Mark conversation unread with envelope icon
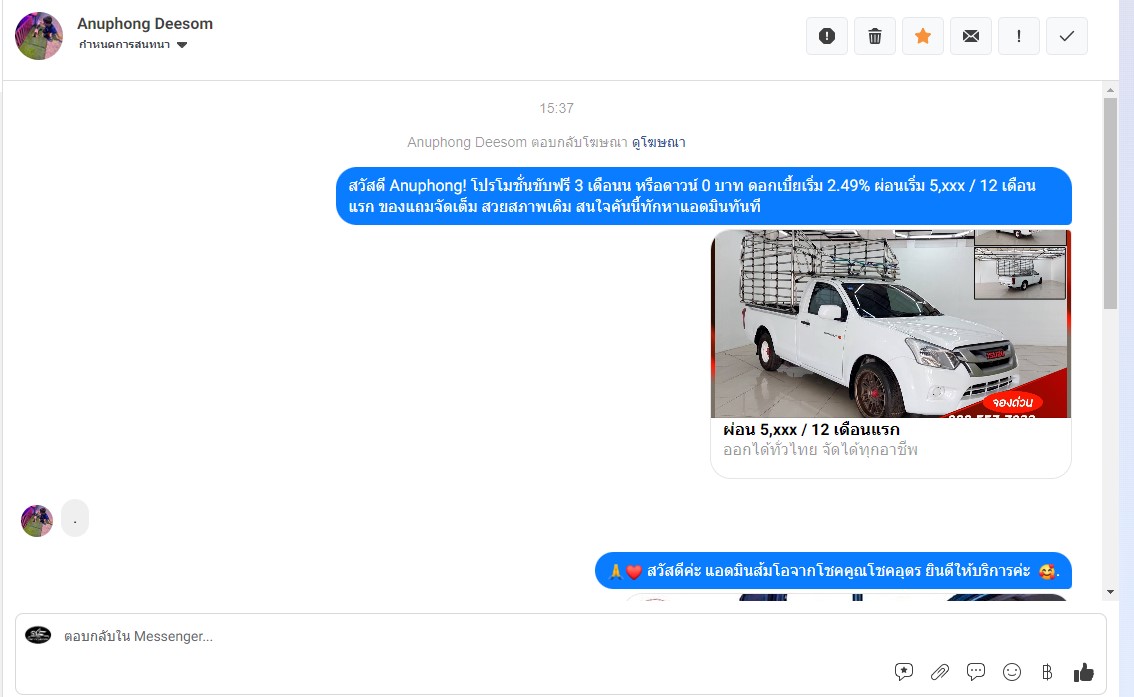1134x697 pixels. (x=971, y=36)
